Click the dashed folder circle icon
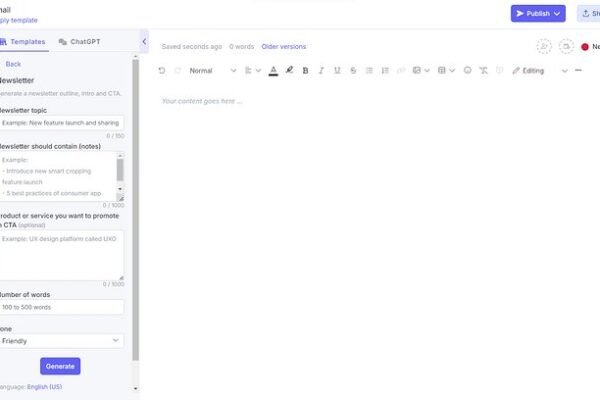This screenshot has height=400, width=600. point(566,46)
